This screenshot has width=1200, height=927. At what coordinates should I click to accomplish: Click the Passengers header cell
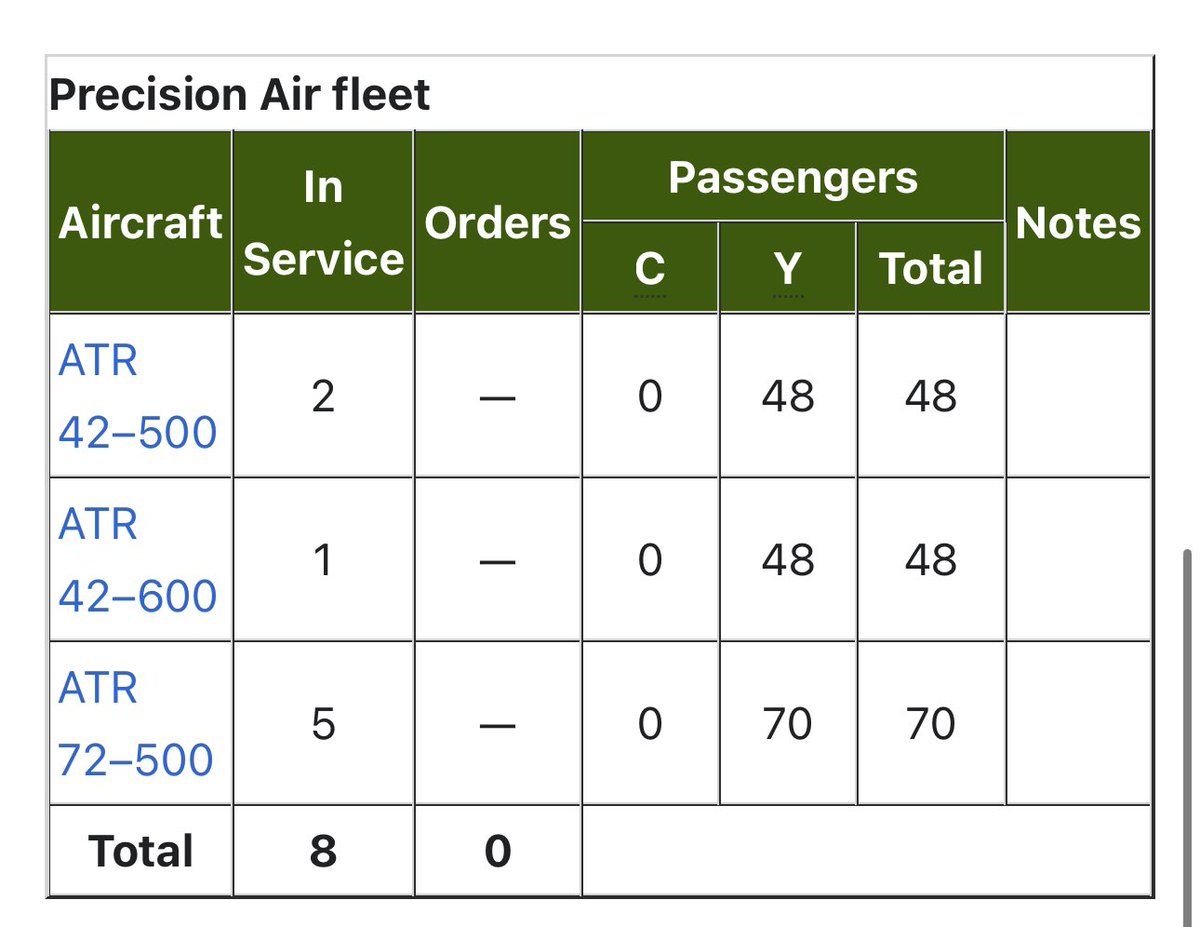coord(793,177)
